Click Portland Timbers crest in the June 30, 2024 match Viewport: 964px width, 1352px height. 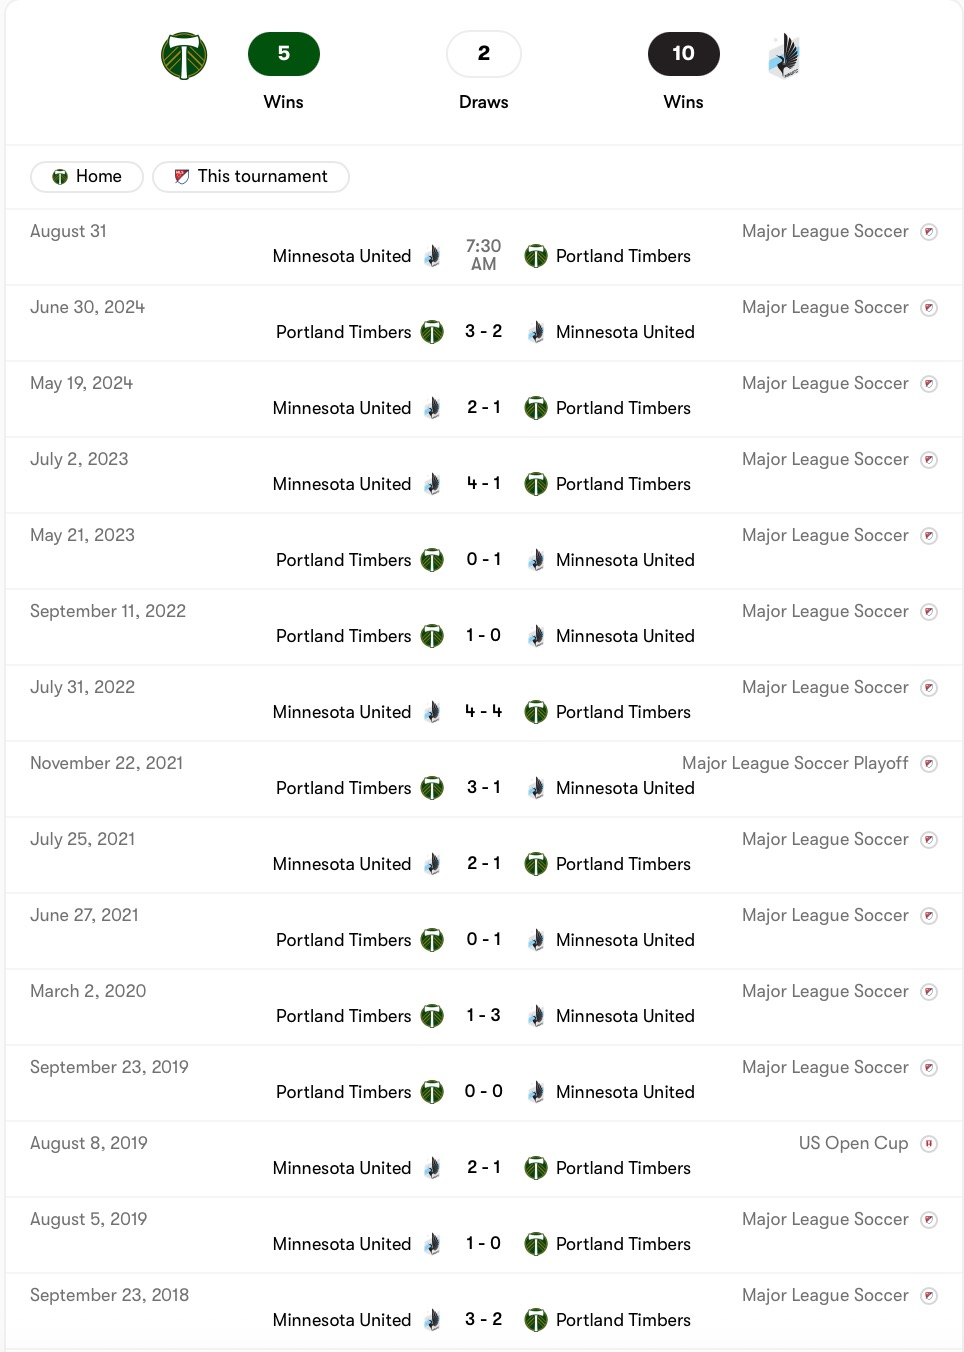pyautogui.click(x=432, y=332)
